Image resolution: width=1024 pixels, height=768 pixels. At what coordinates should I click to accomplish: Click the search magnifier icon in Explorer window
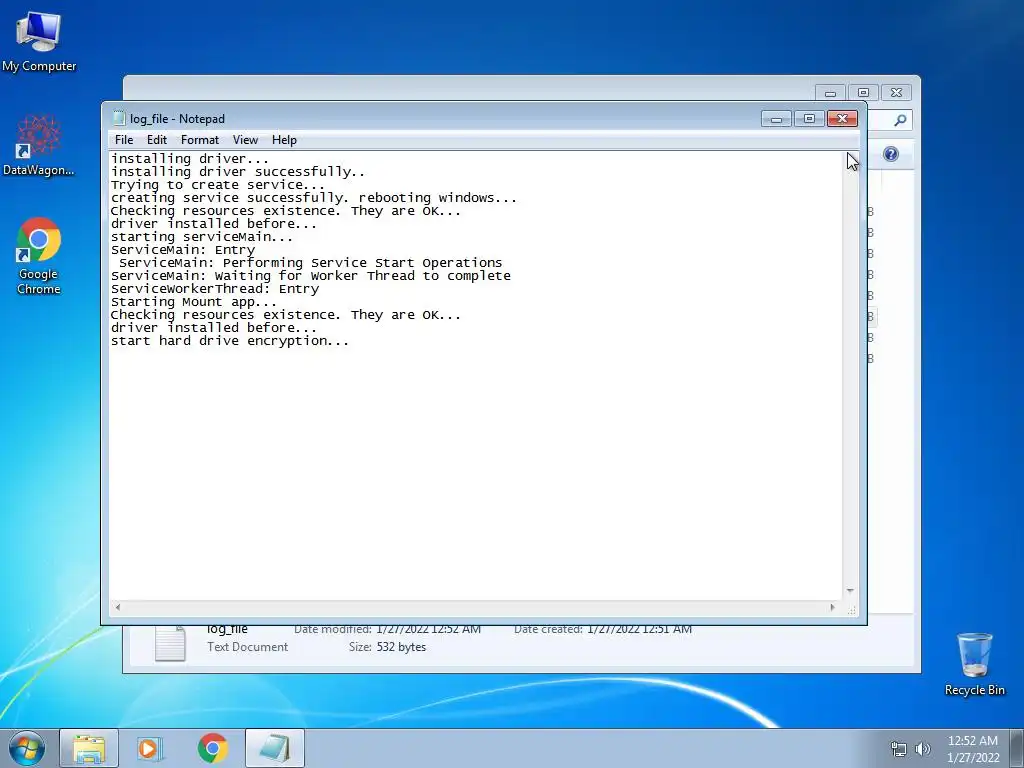[901, 120]
